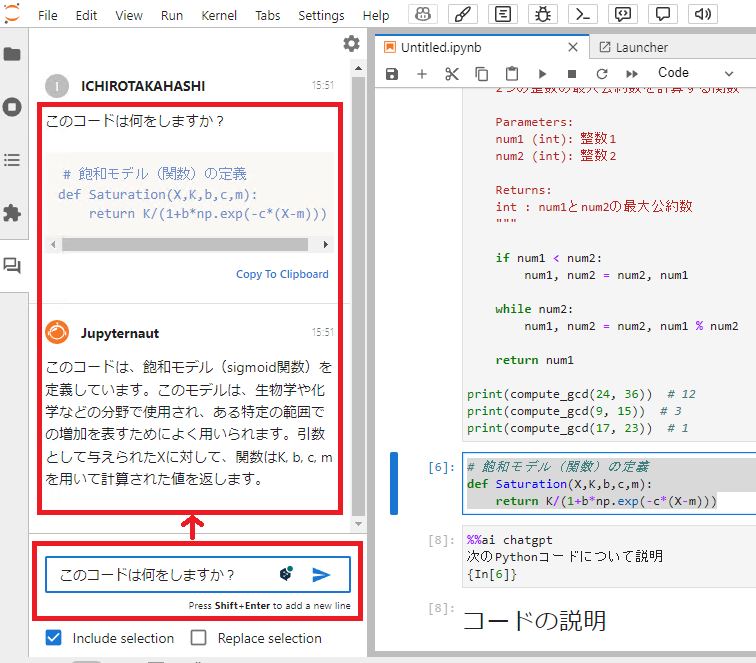This screenshot has height=663, width=756.
Task: Open the file browser sidebar icon
Action: coord(12,54)
